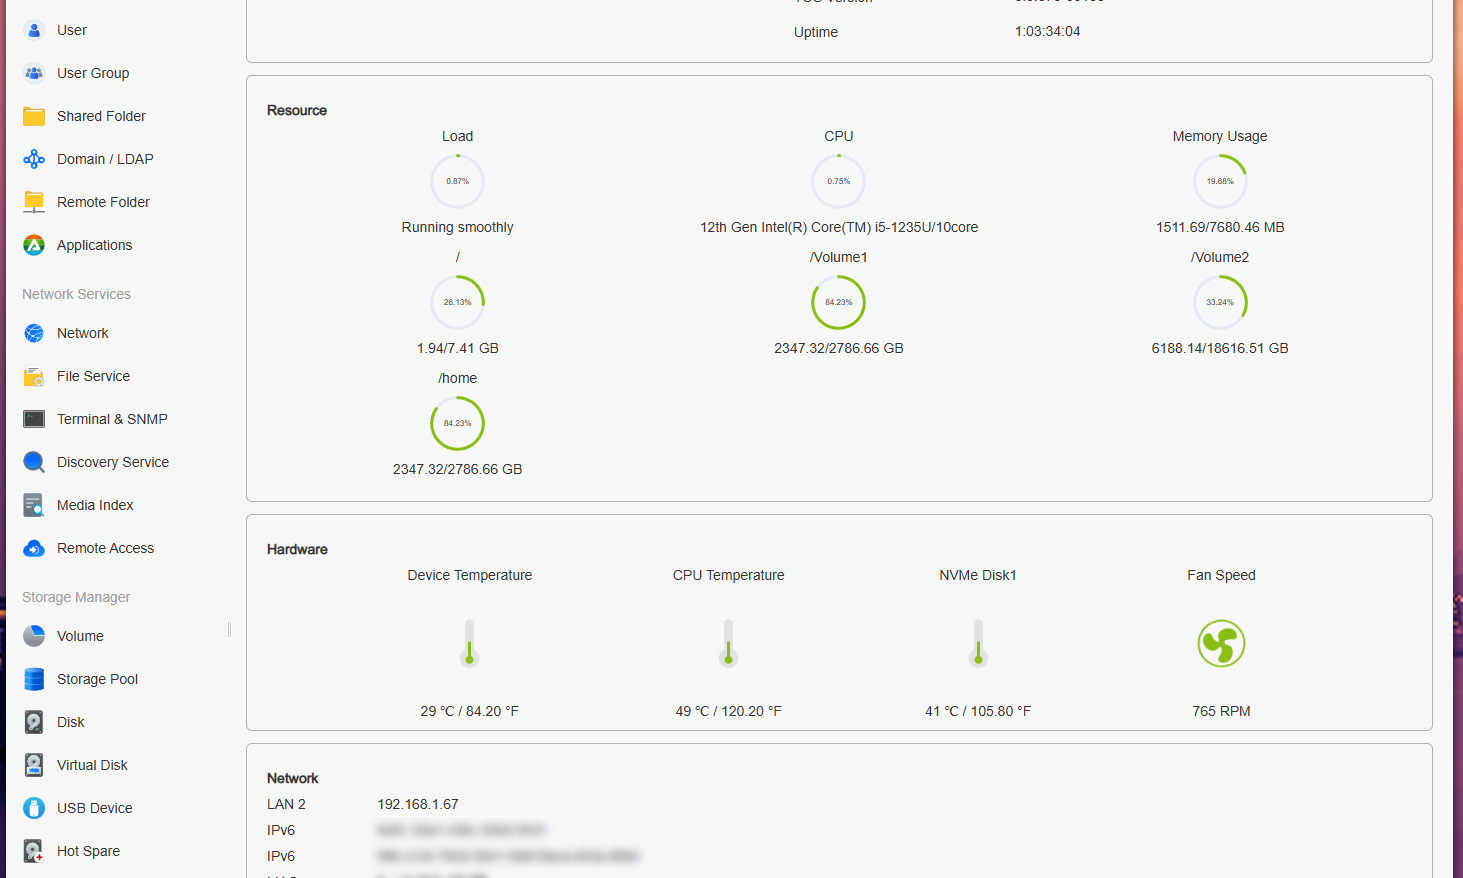Open the User Group icon
The image size is (1463, 878).
point(34,73)
